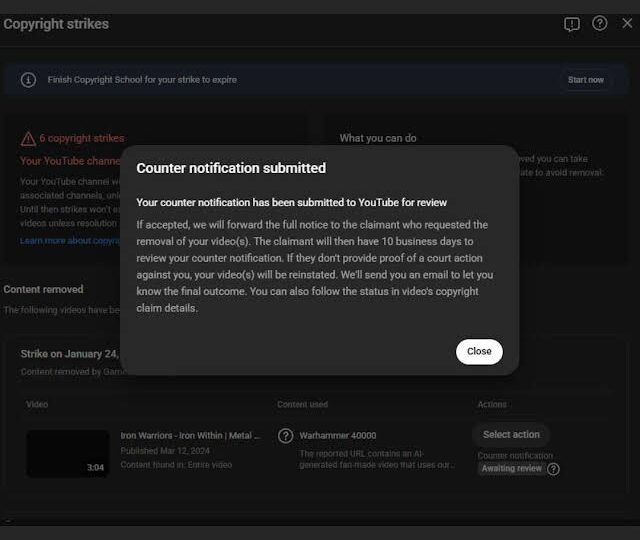Image resolution: width=640 pixels, height=540 pixels.
Task: Close the Copyright strikes panel with X
Action: pos(627,23)
